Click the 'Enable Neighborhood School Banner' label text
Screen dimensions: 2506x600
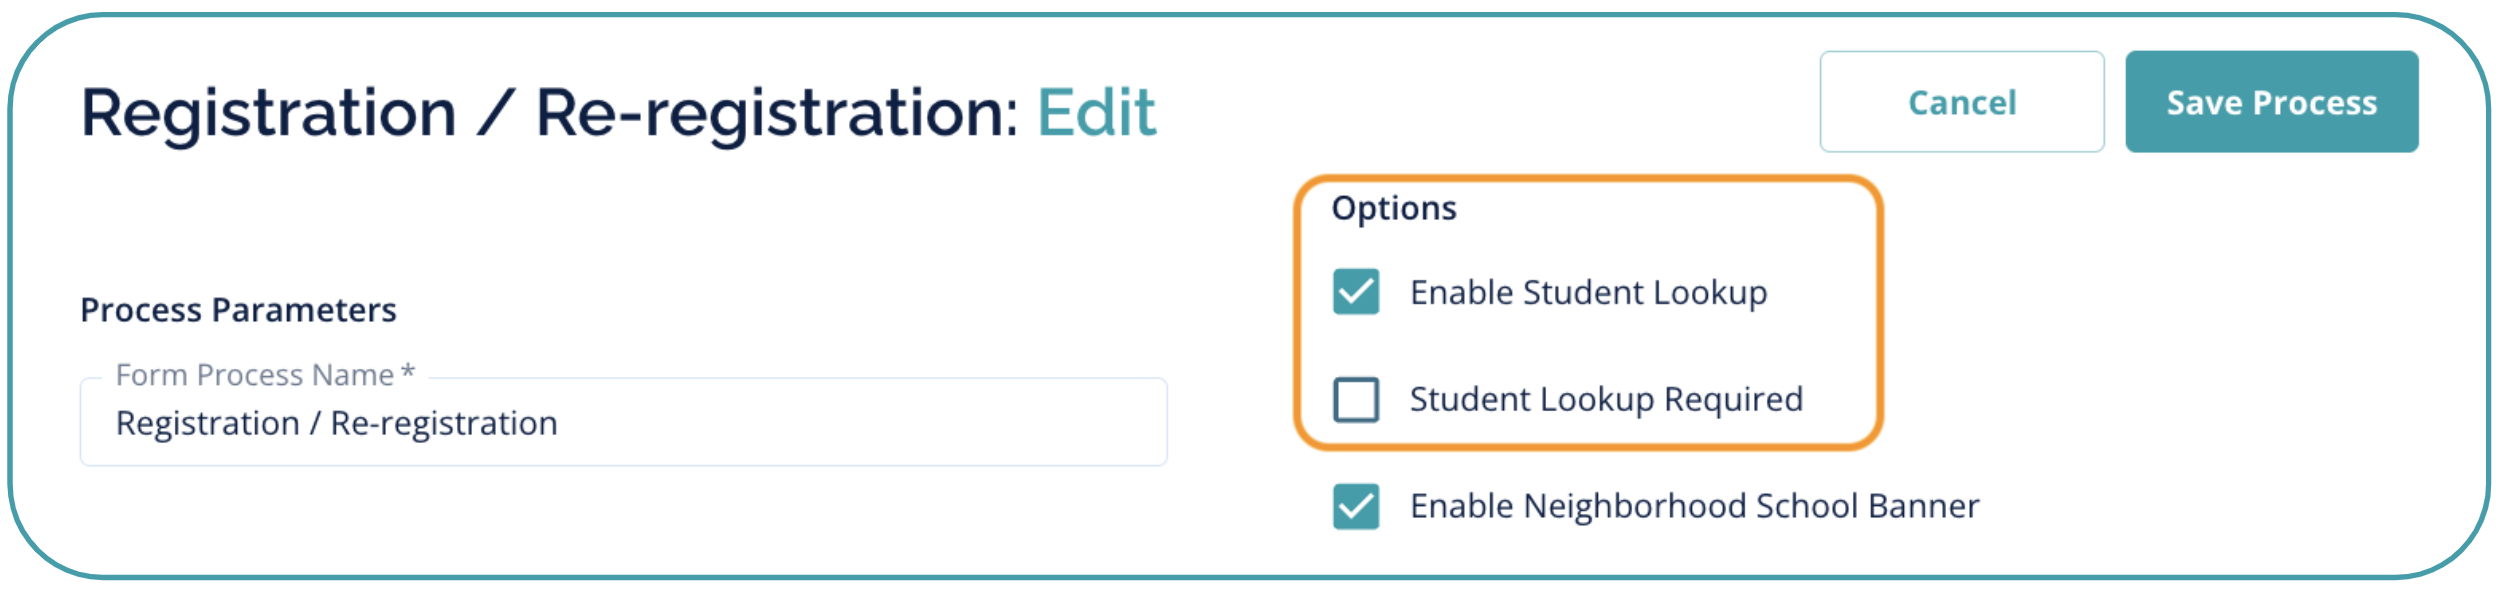[x=1693, y=507]
